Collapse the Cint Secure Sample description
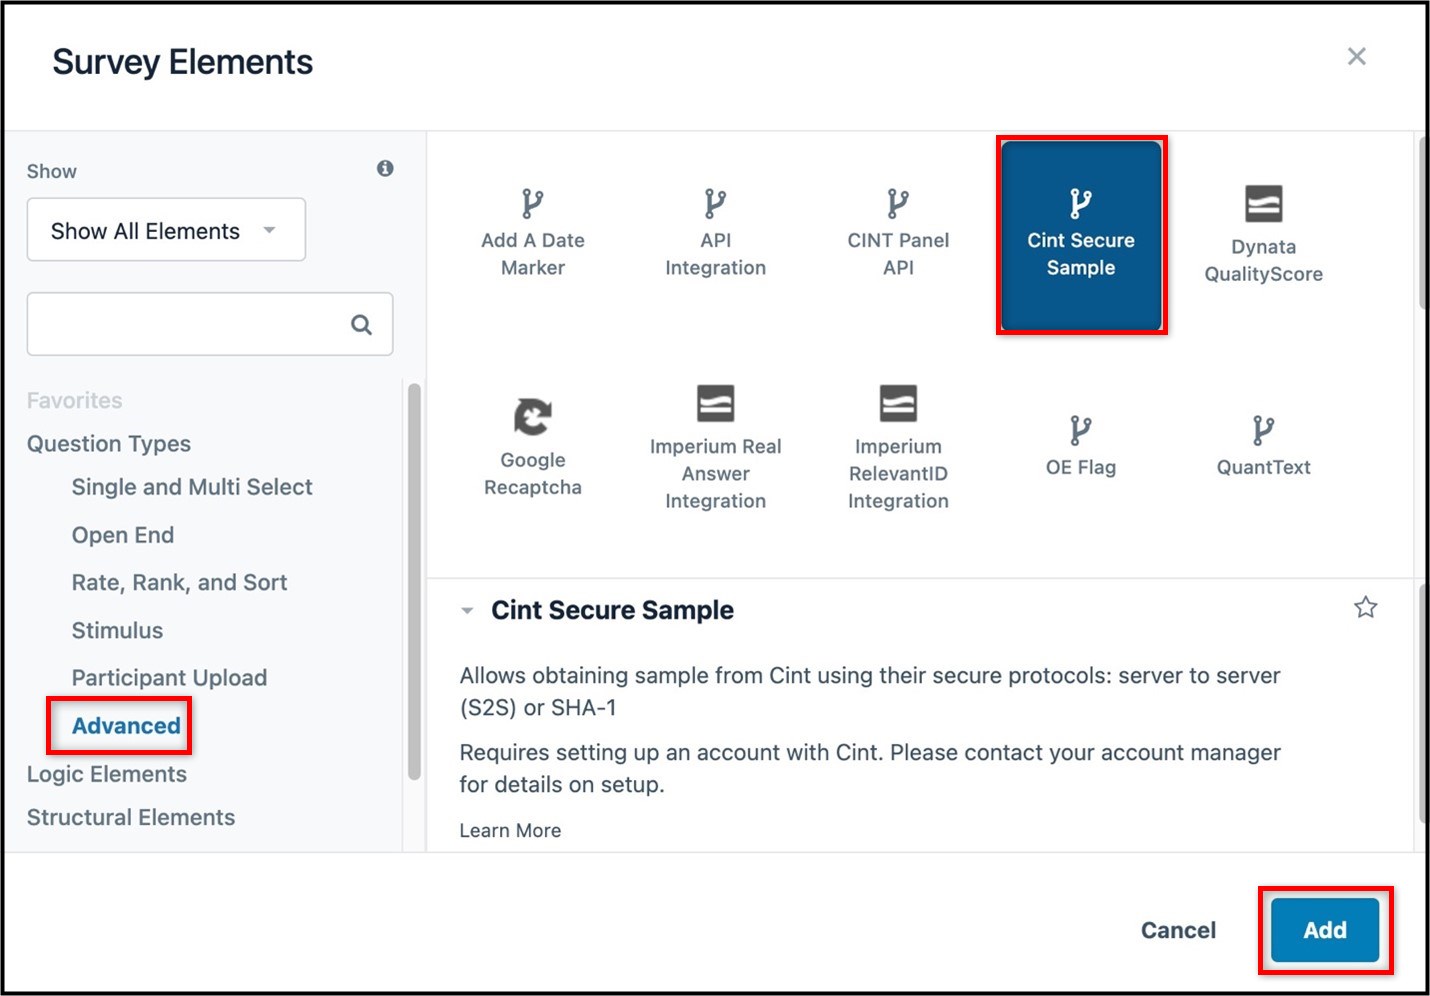Viewport: 1430px width, 996px height. [x=467, y=610]
